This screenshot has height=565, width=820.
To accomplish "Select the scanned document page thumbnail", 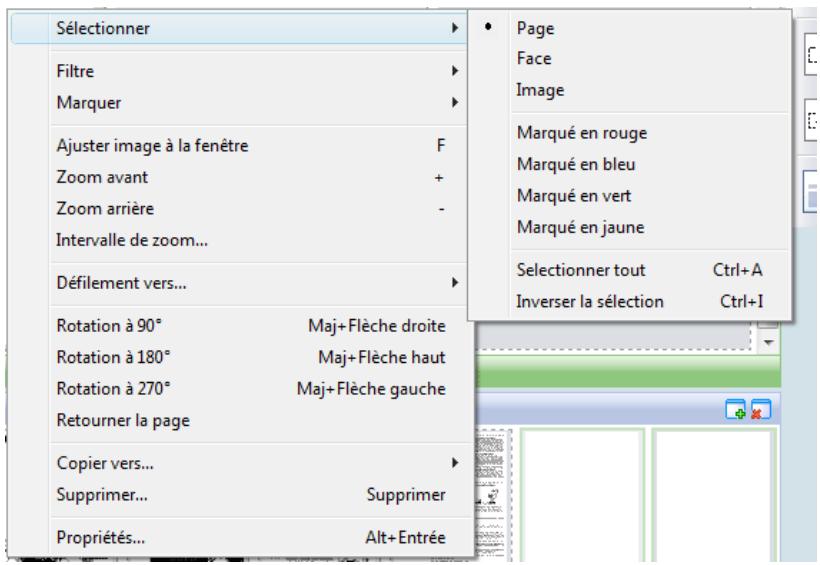I will click(x=492, y=495).
